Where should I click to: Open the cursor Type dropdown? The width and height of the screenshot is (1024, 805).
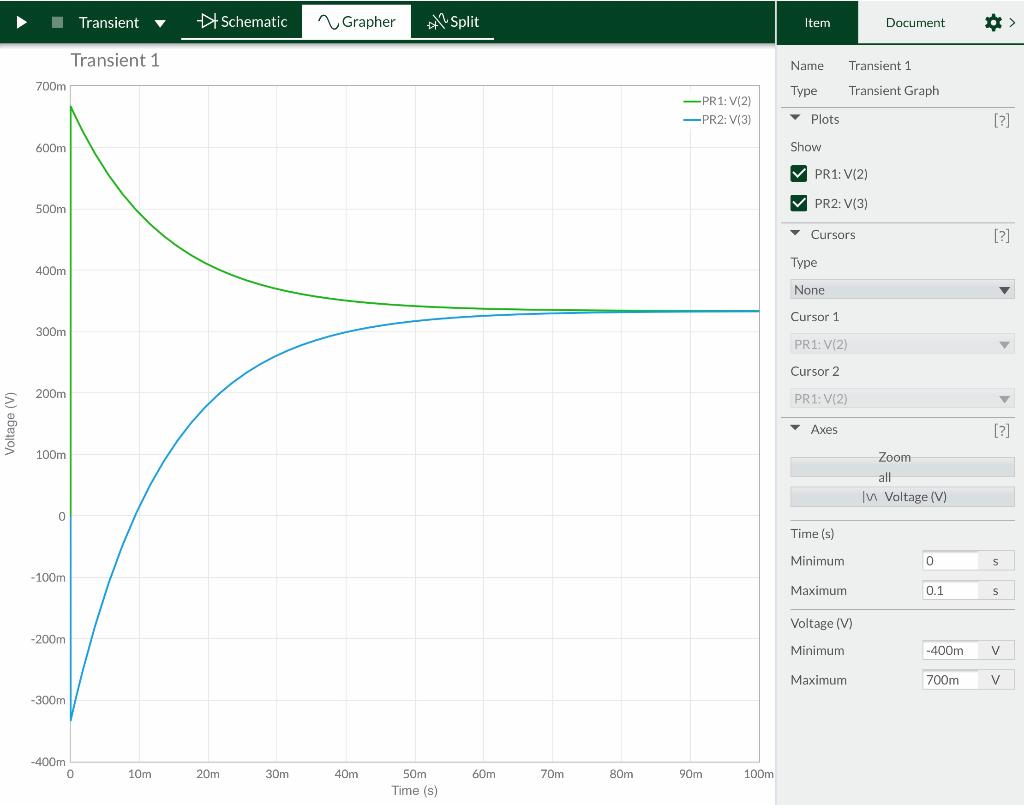901,289
